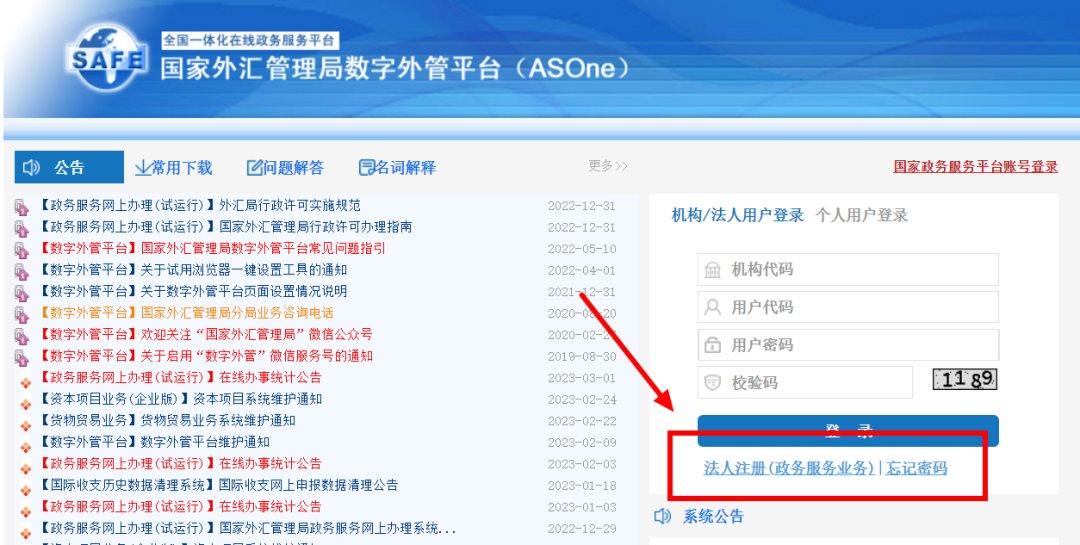Viewport: 1080px width, 545px height.
Task: Open 数字外管平台维护通知 announcement
Action: click(154, 442)
